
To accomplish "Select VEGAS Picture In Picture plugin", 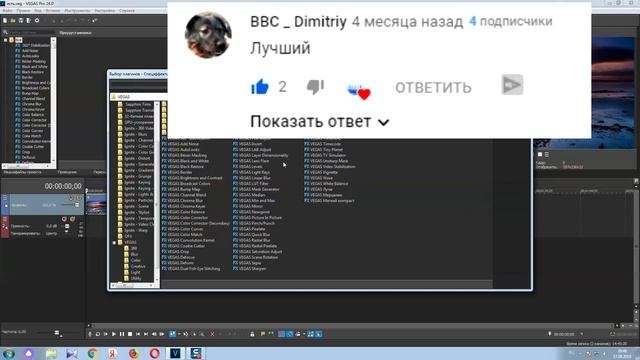I will (x=258, y=218).
